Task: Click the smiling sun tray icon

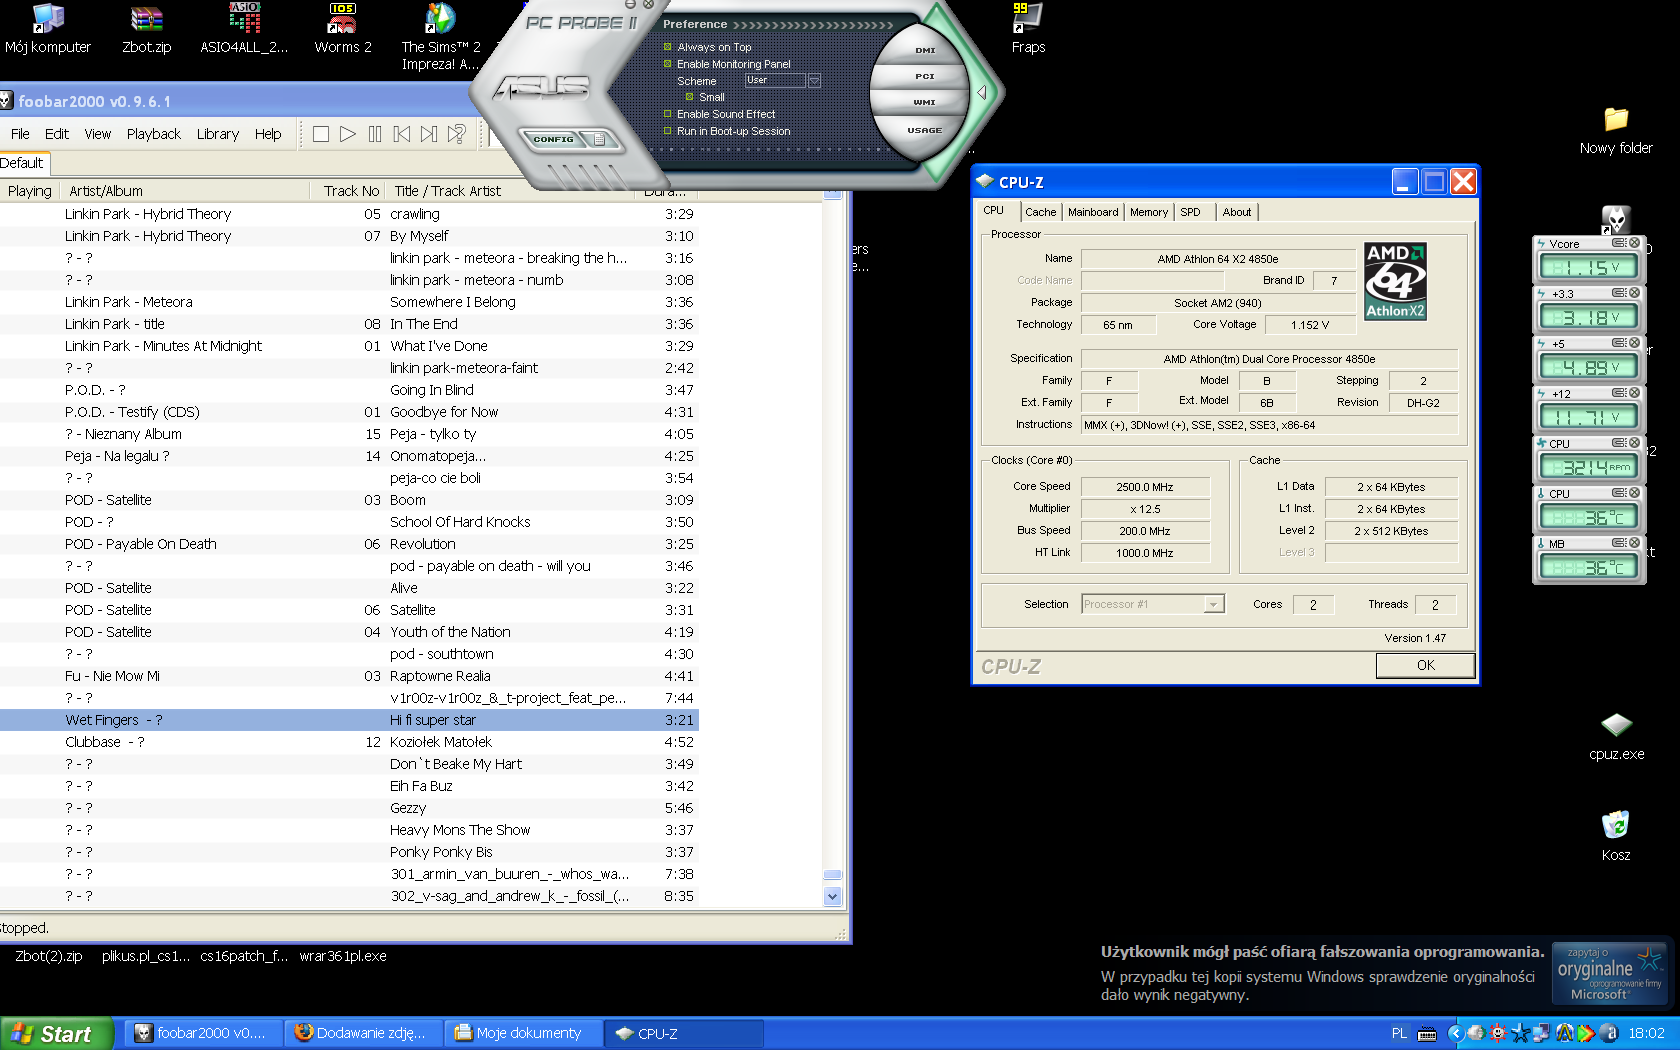Action: (x=1498, y=1034)
